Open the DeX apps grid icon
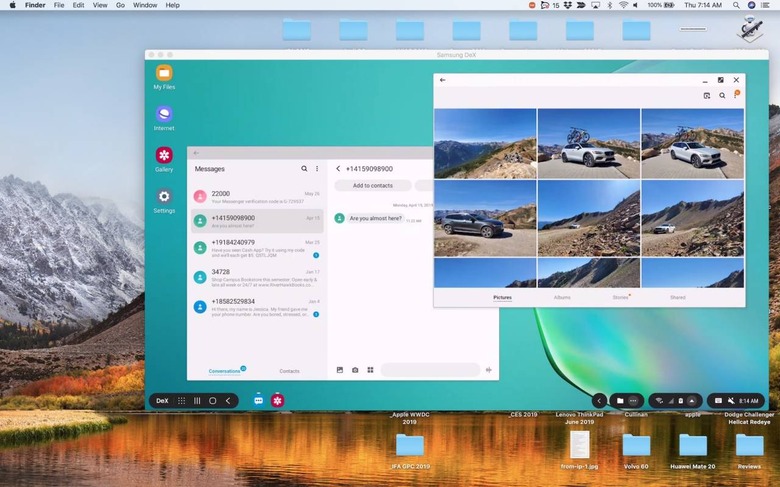Viewport: 780px width, 487px height. 181,401
